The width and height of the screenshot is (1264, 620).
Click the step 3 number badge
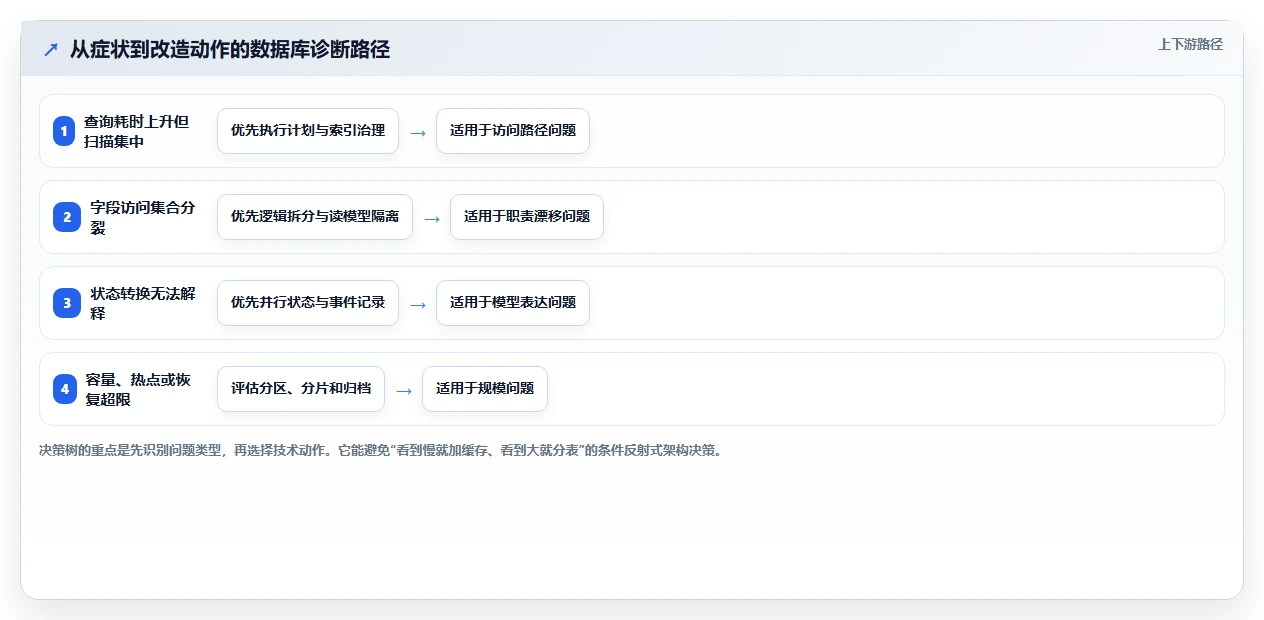click(67, 303)
